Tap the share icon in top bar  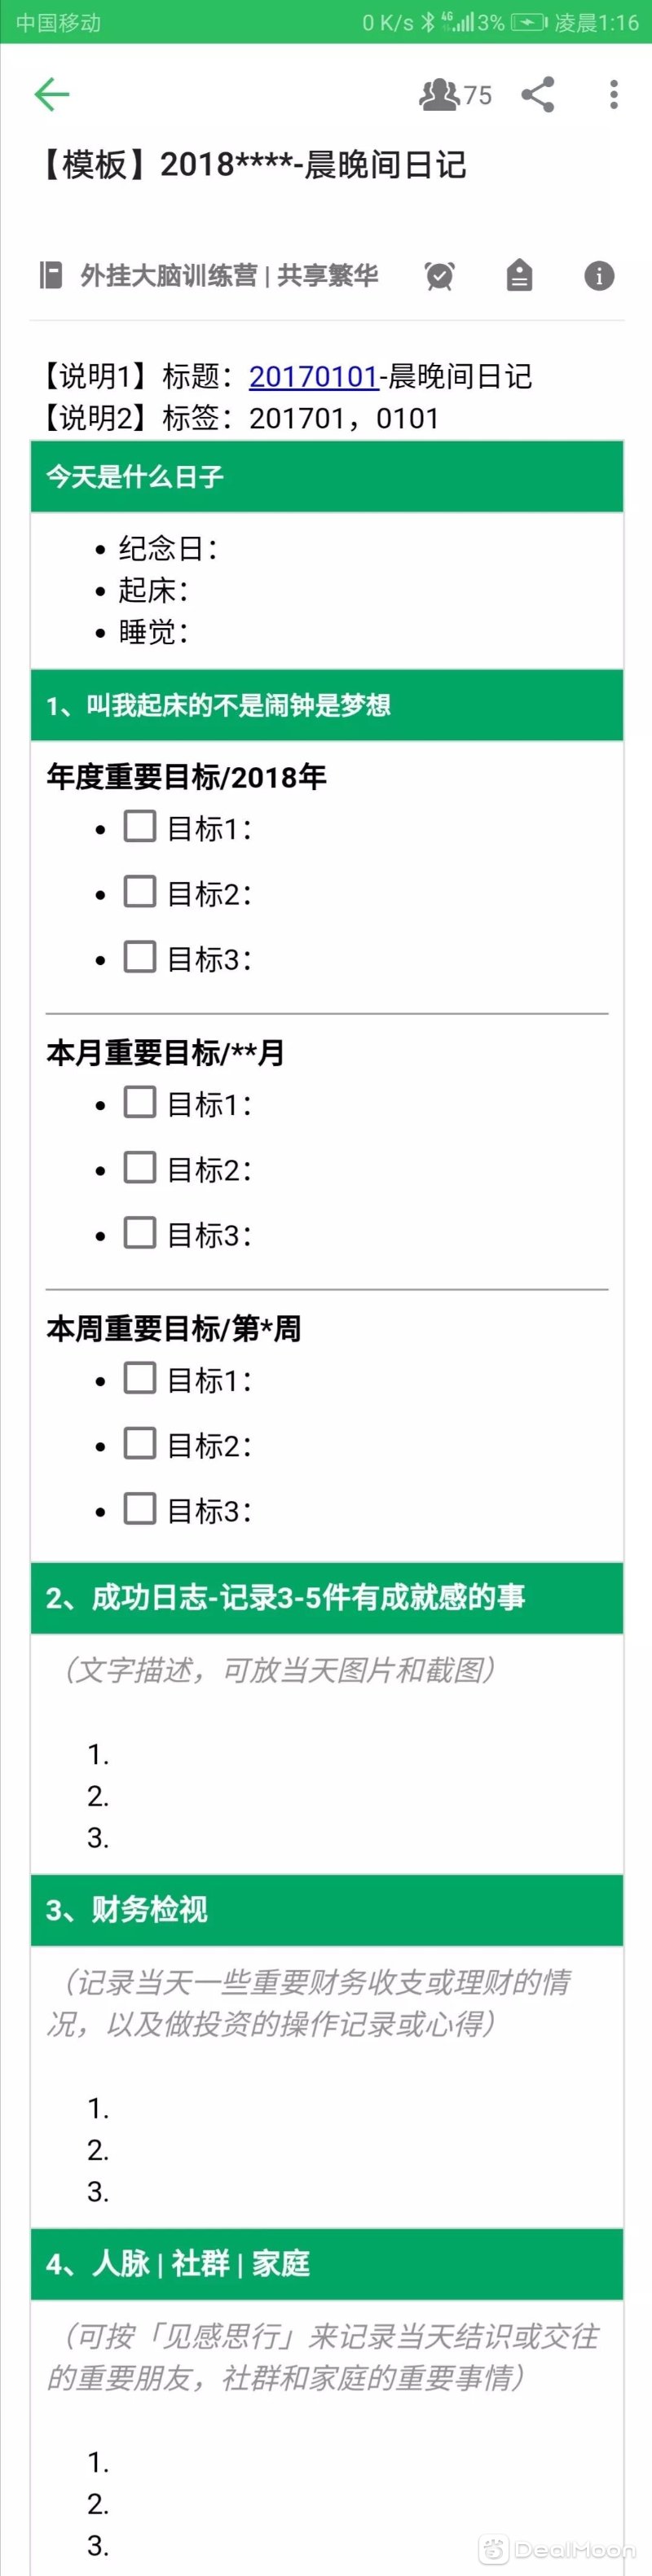tap(538, 95)
